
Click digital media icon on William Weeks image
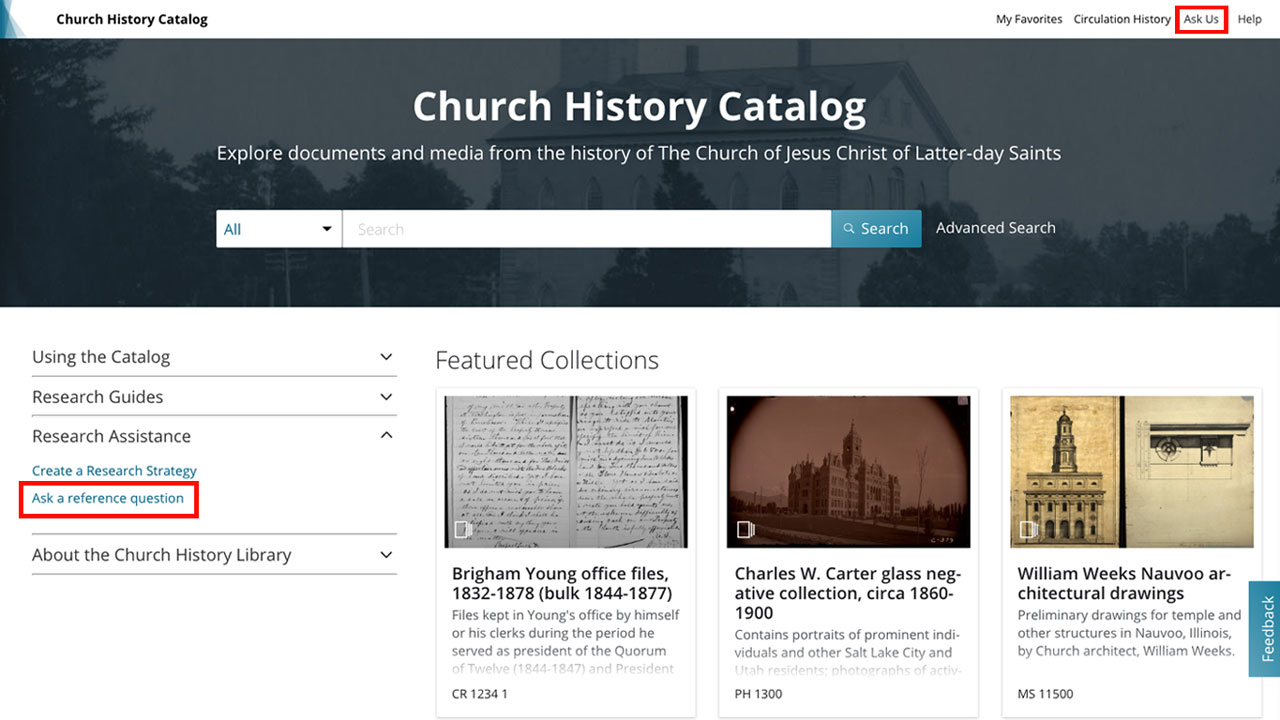1028,529
